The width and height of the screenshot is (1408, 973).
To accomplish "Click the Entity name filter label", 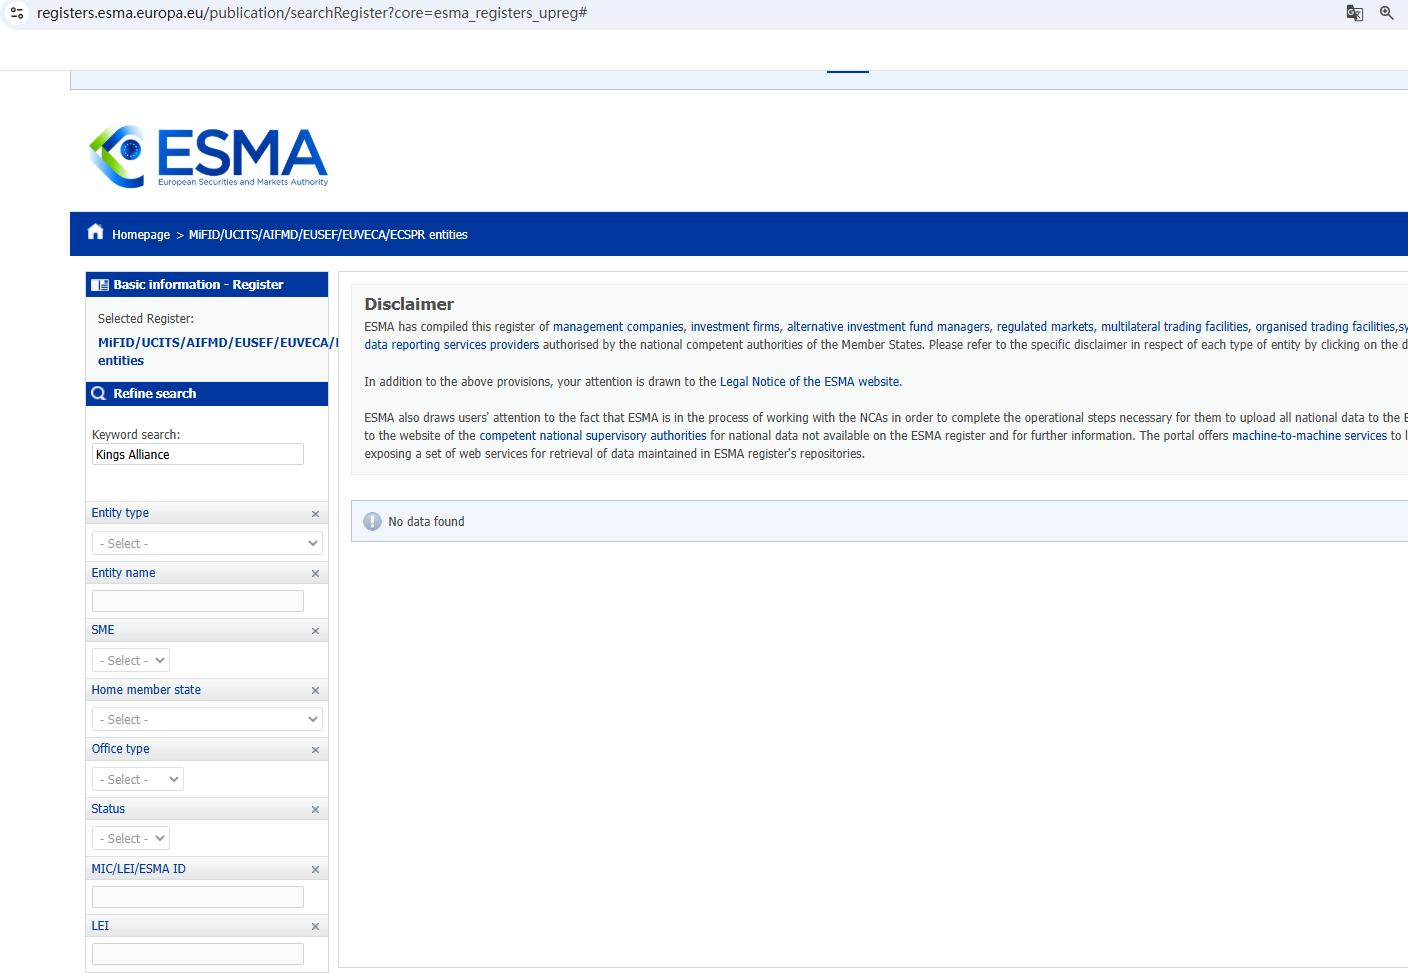I will 123,573.
